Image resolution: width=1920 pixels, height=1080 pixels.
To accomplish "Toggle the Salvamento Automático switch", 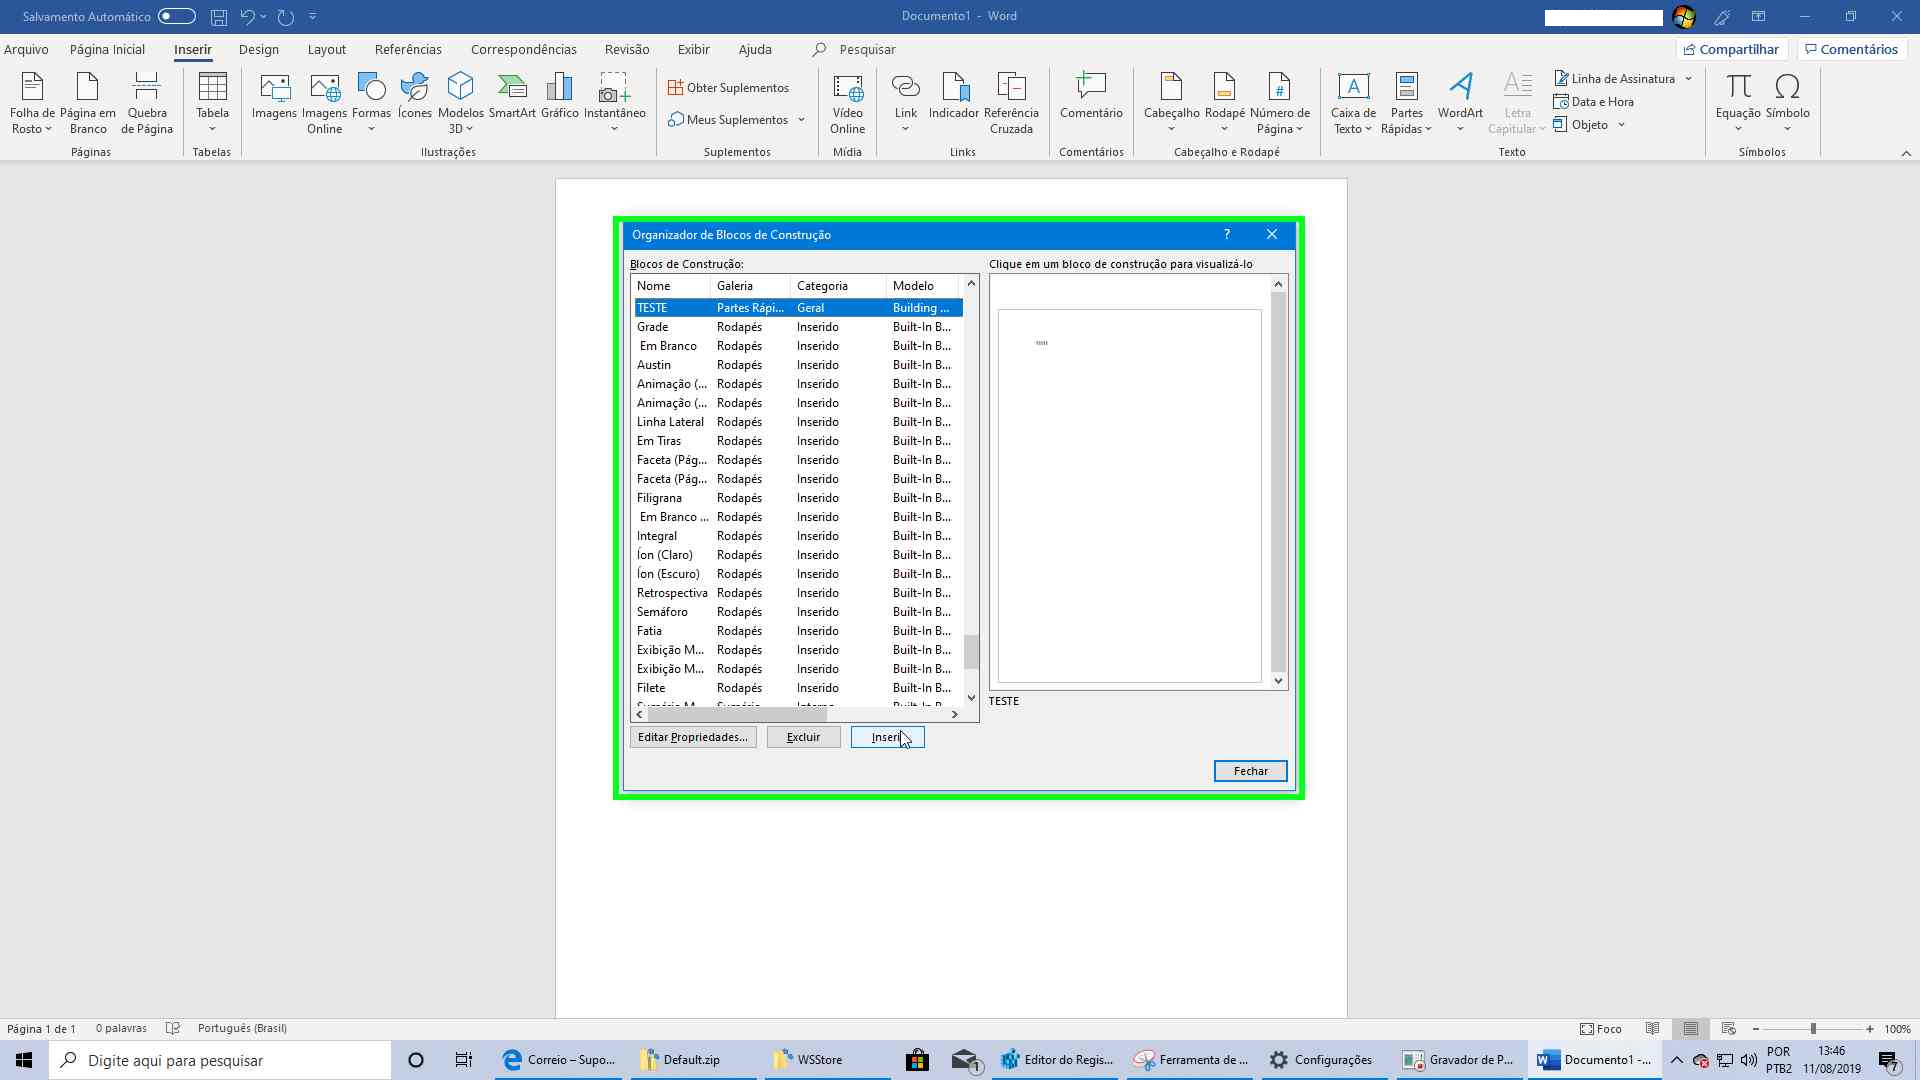I will [177, 16].
